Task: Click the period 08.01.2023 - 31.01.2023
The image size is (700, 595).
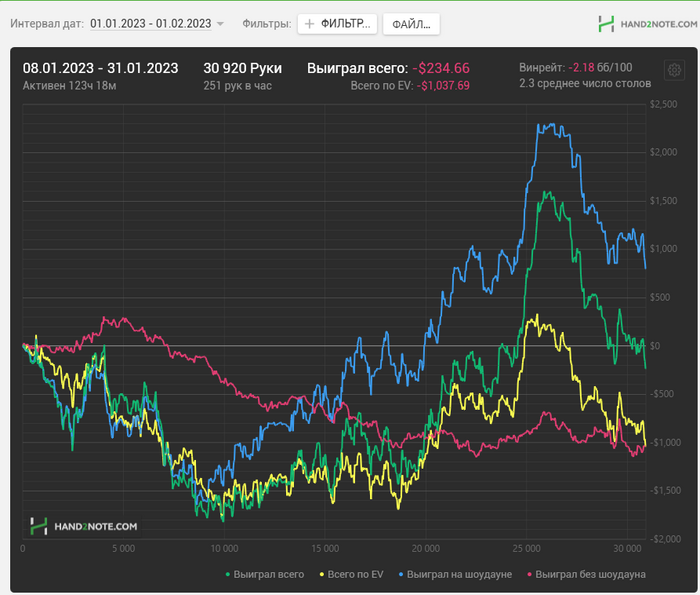Action: [100, 68]
